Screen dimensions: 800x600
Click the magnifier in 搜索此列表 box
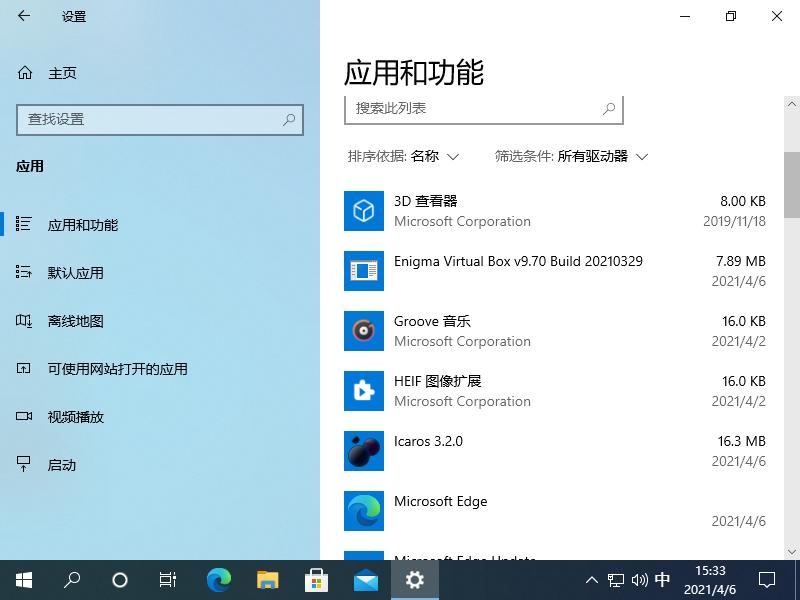pos(609,108)
